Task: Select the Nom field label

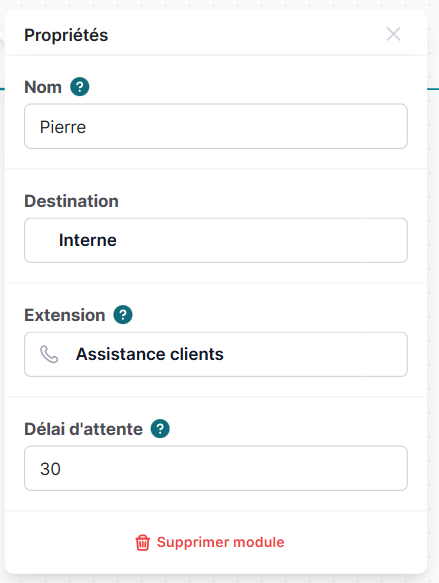Action: (x=43, y=87)
